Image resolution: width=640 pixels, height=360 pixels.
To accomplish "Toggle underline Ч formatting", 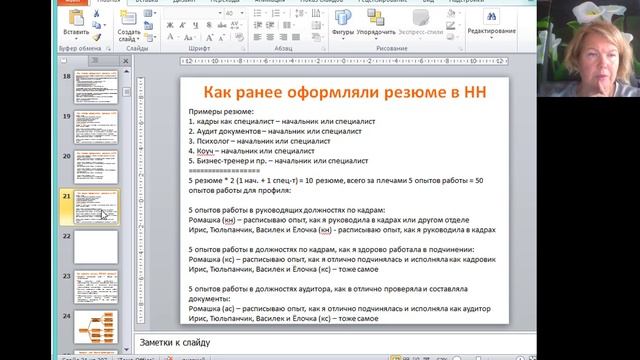I will (196, 25).
